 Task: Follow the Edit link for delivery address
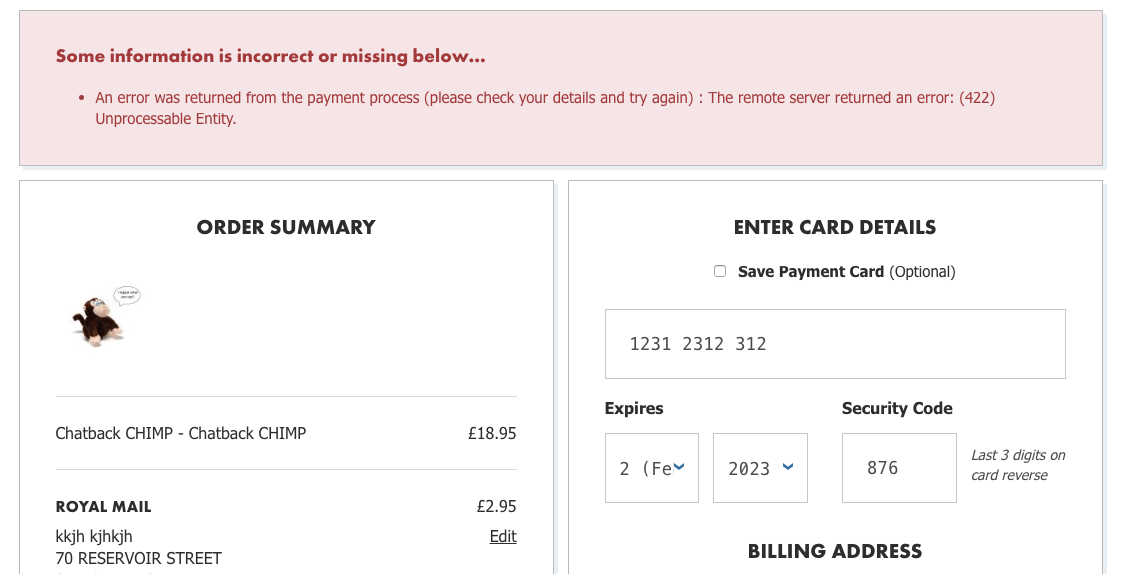[503, 537]
